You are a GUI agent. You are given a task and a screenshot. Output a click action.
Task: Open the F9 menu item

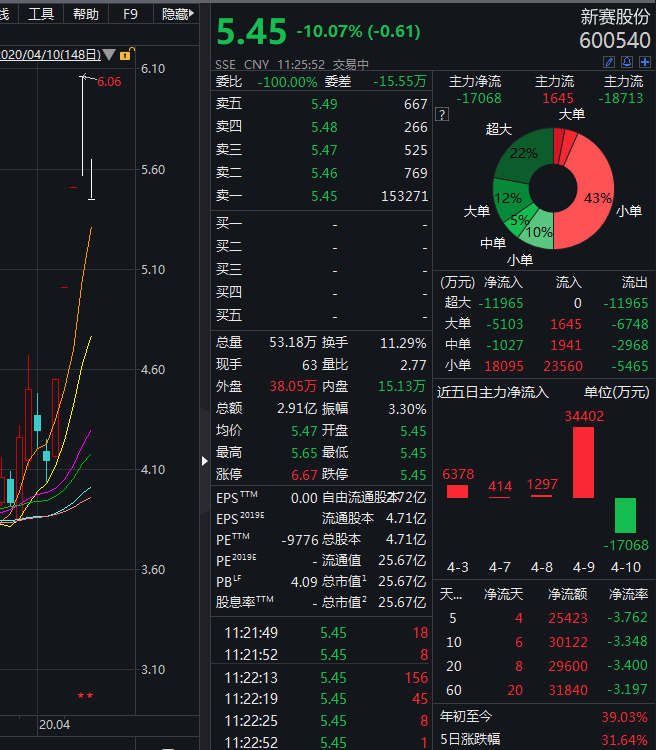[130, 14]
